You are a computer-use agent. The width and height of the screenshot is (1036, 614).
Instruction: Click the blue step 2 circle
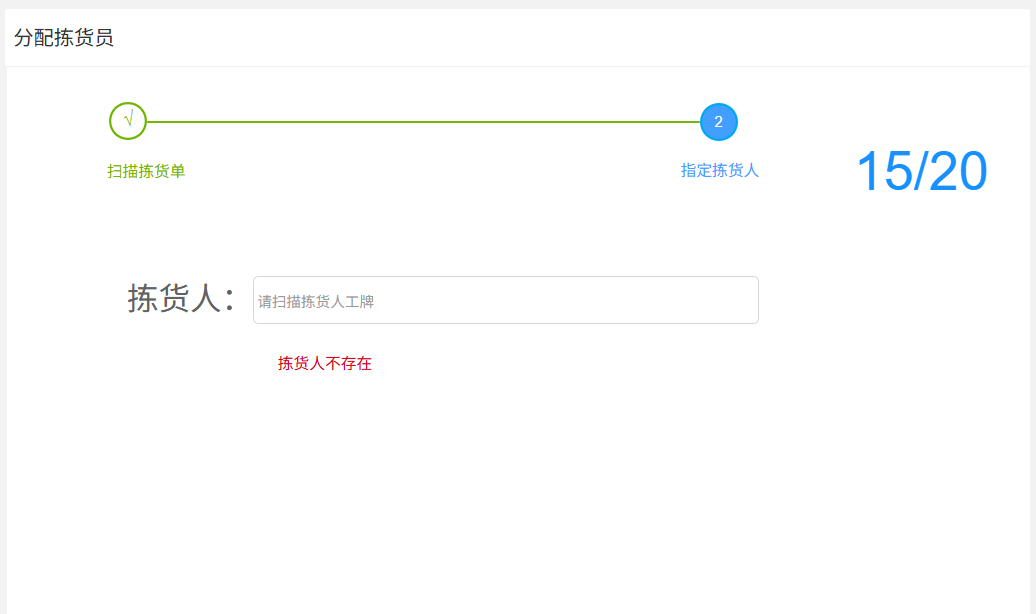click(719, 122)
